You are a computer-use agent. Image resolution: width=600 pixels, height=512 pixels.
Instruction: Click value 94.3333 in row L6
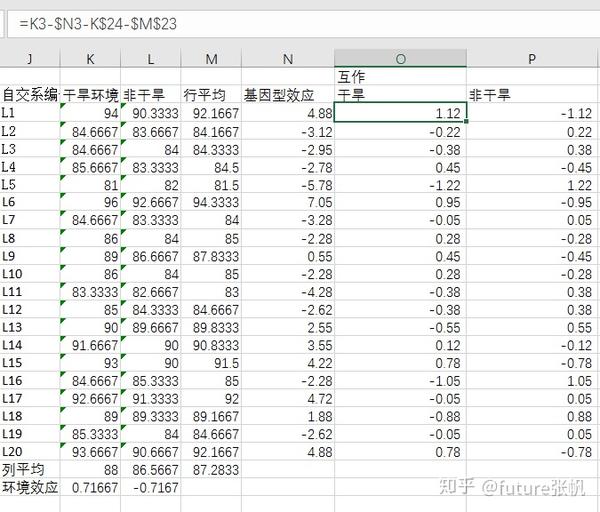click(x=211, y=202)
